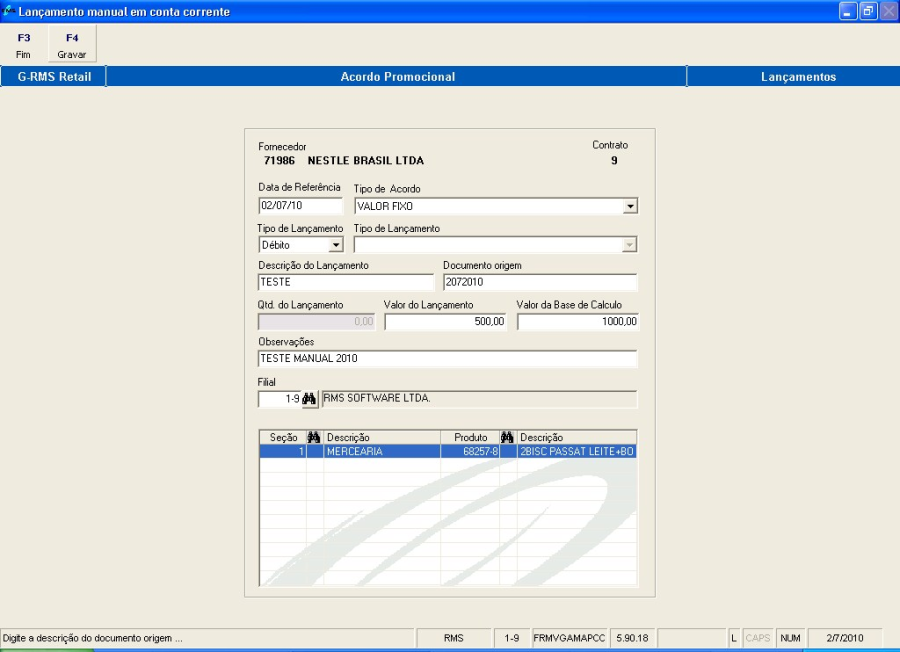Click the Produto column header

(470, 437)
